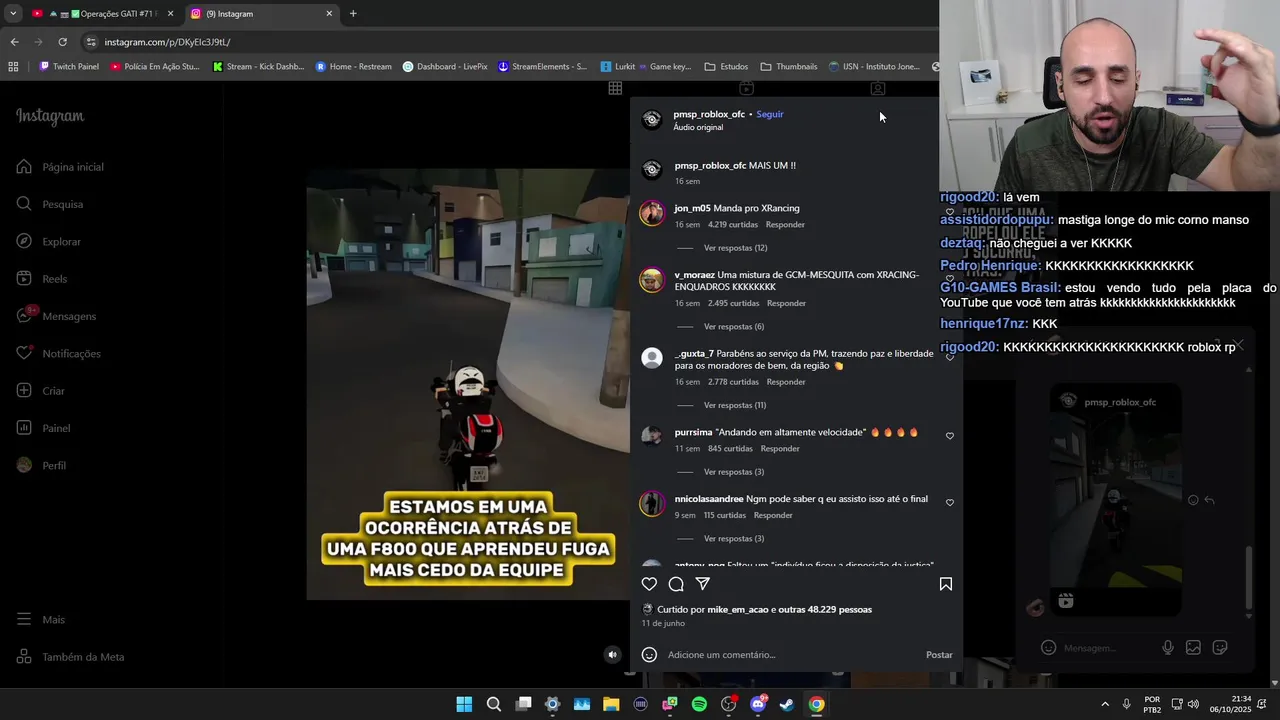The width and height of the screenshot is (1280, 720).
Task: Expand Ver respostas (6) under v_moraez comment
Action: tap(734, 327)
